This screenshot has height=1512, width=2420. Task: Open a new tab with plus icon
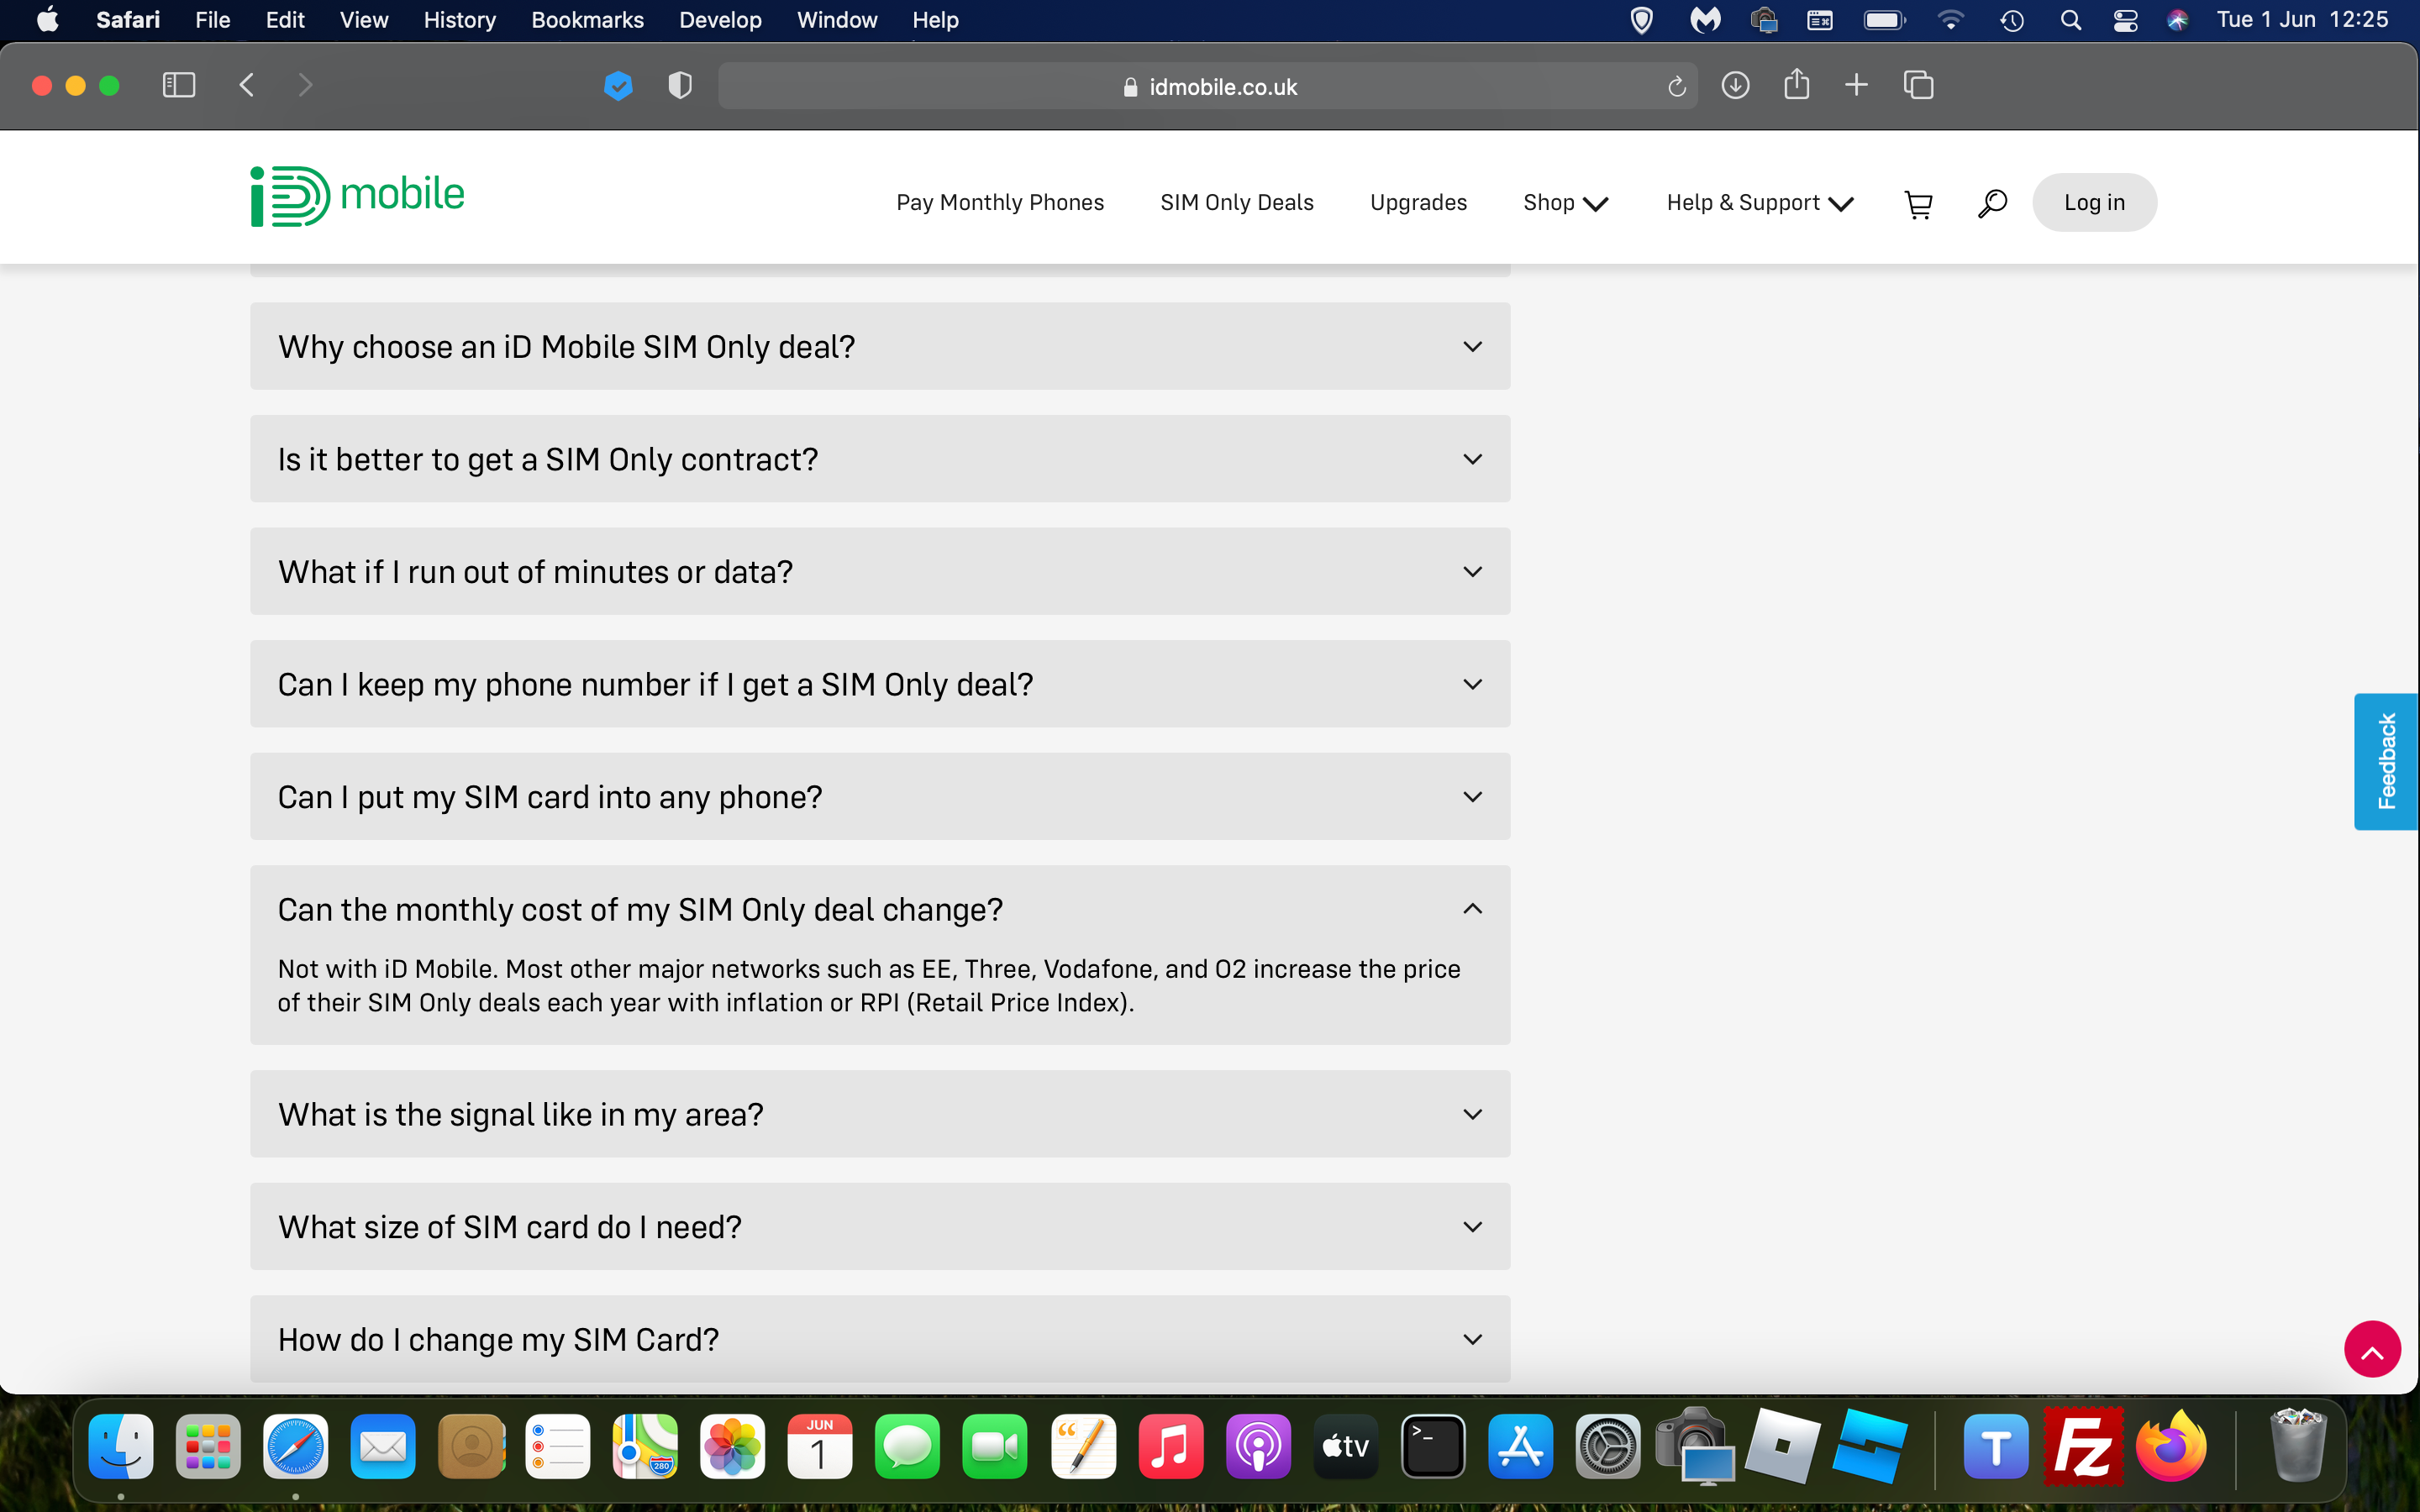[x=1856, y=86]
